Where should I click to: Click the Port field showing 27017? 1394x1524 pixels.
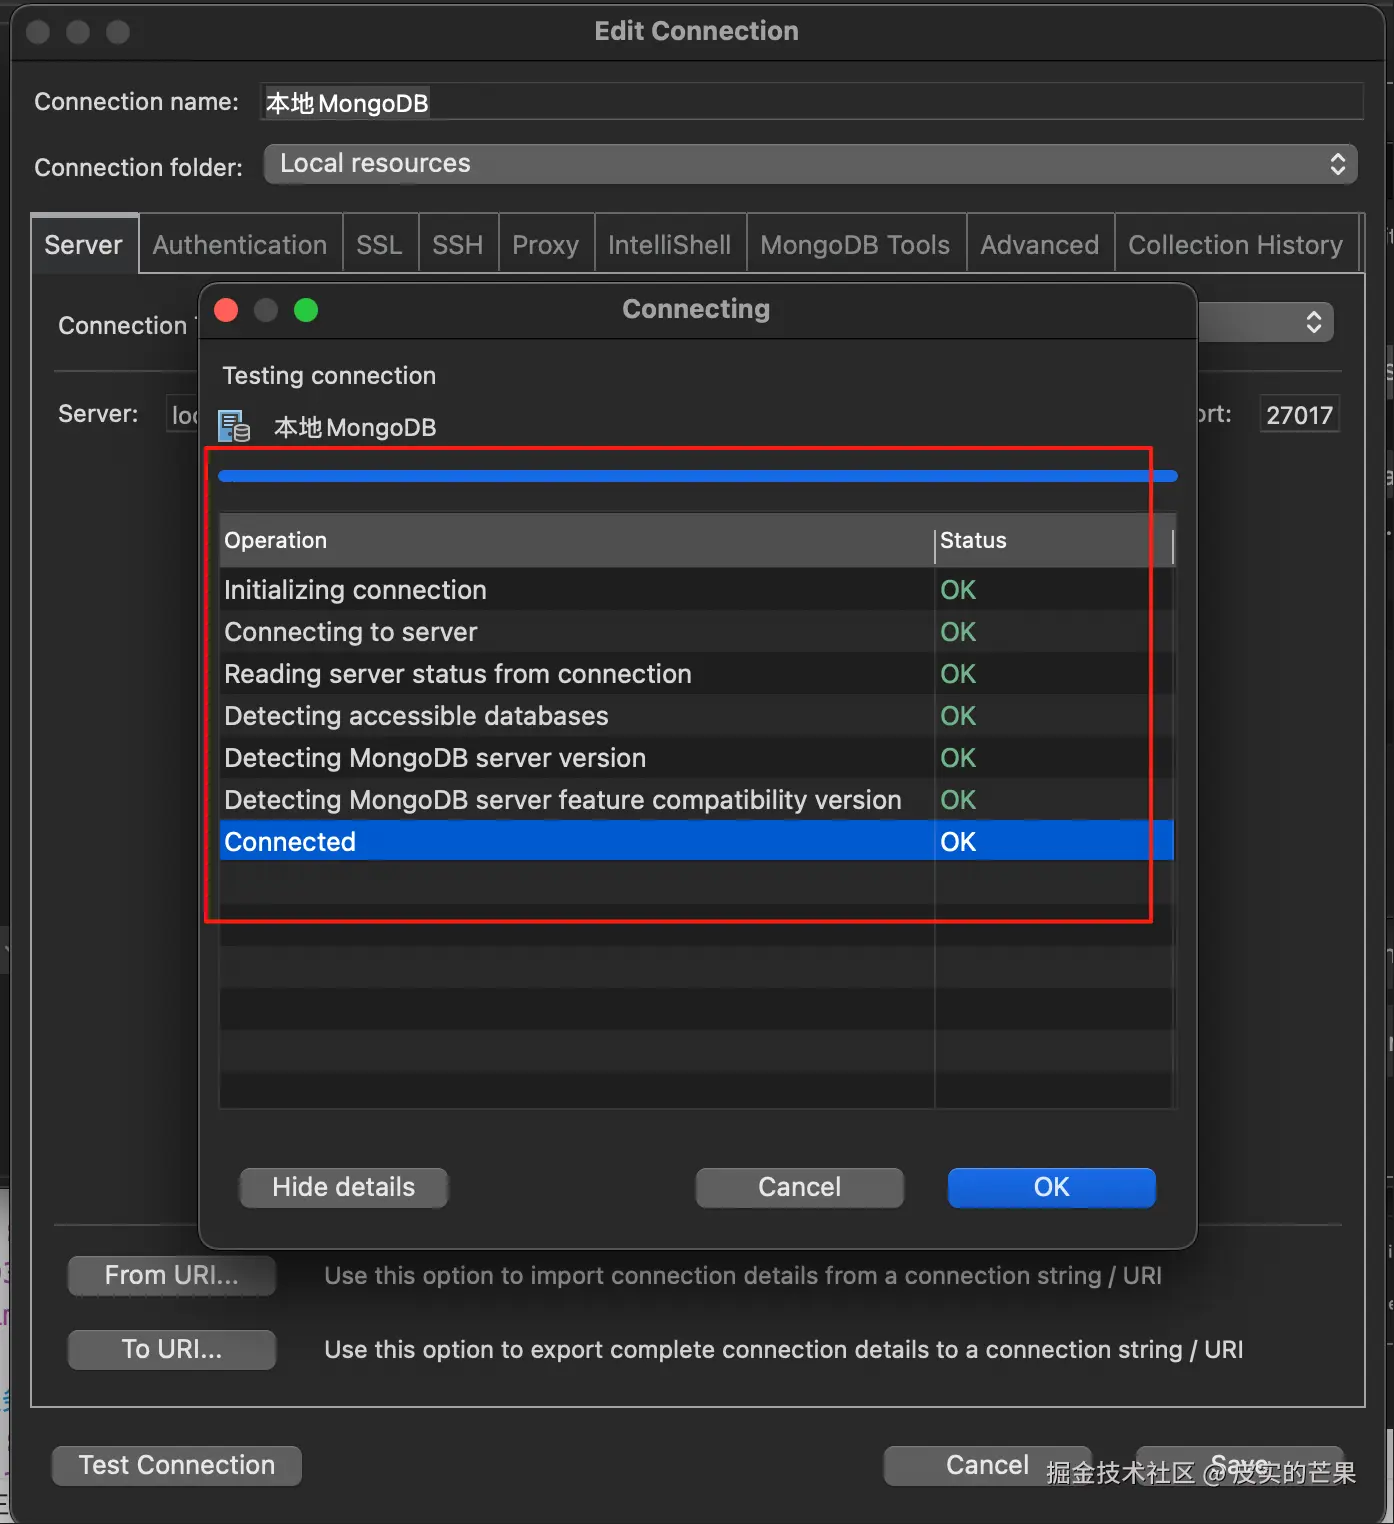click(1299, 414)
